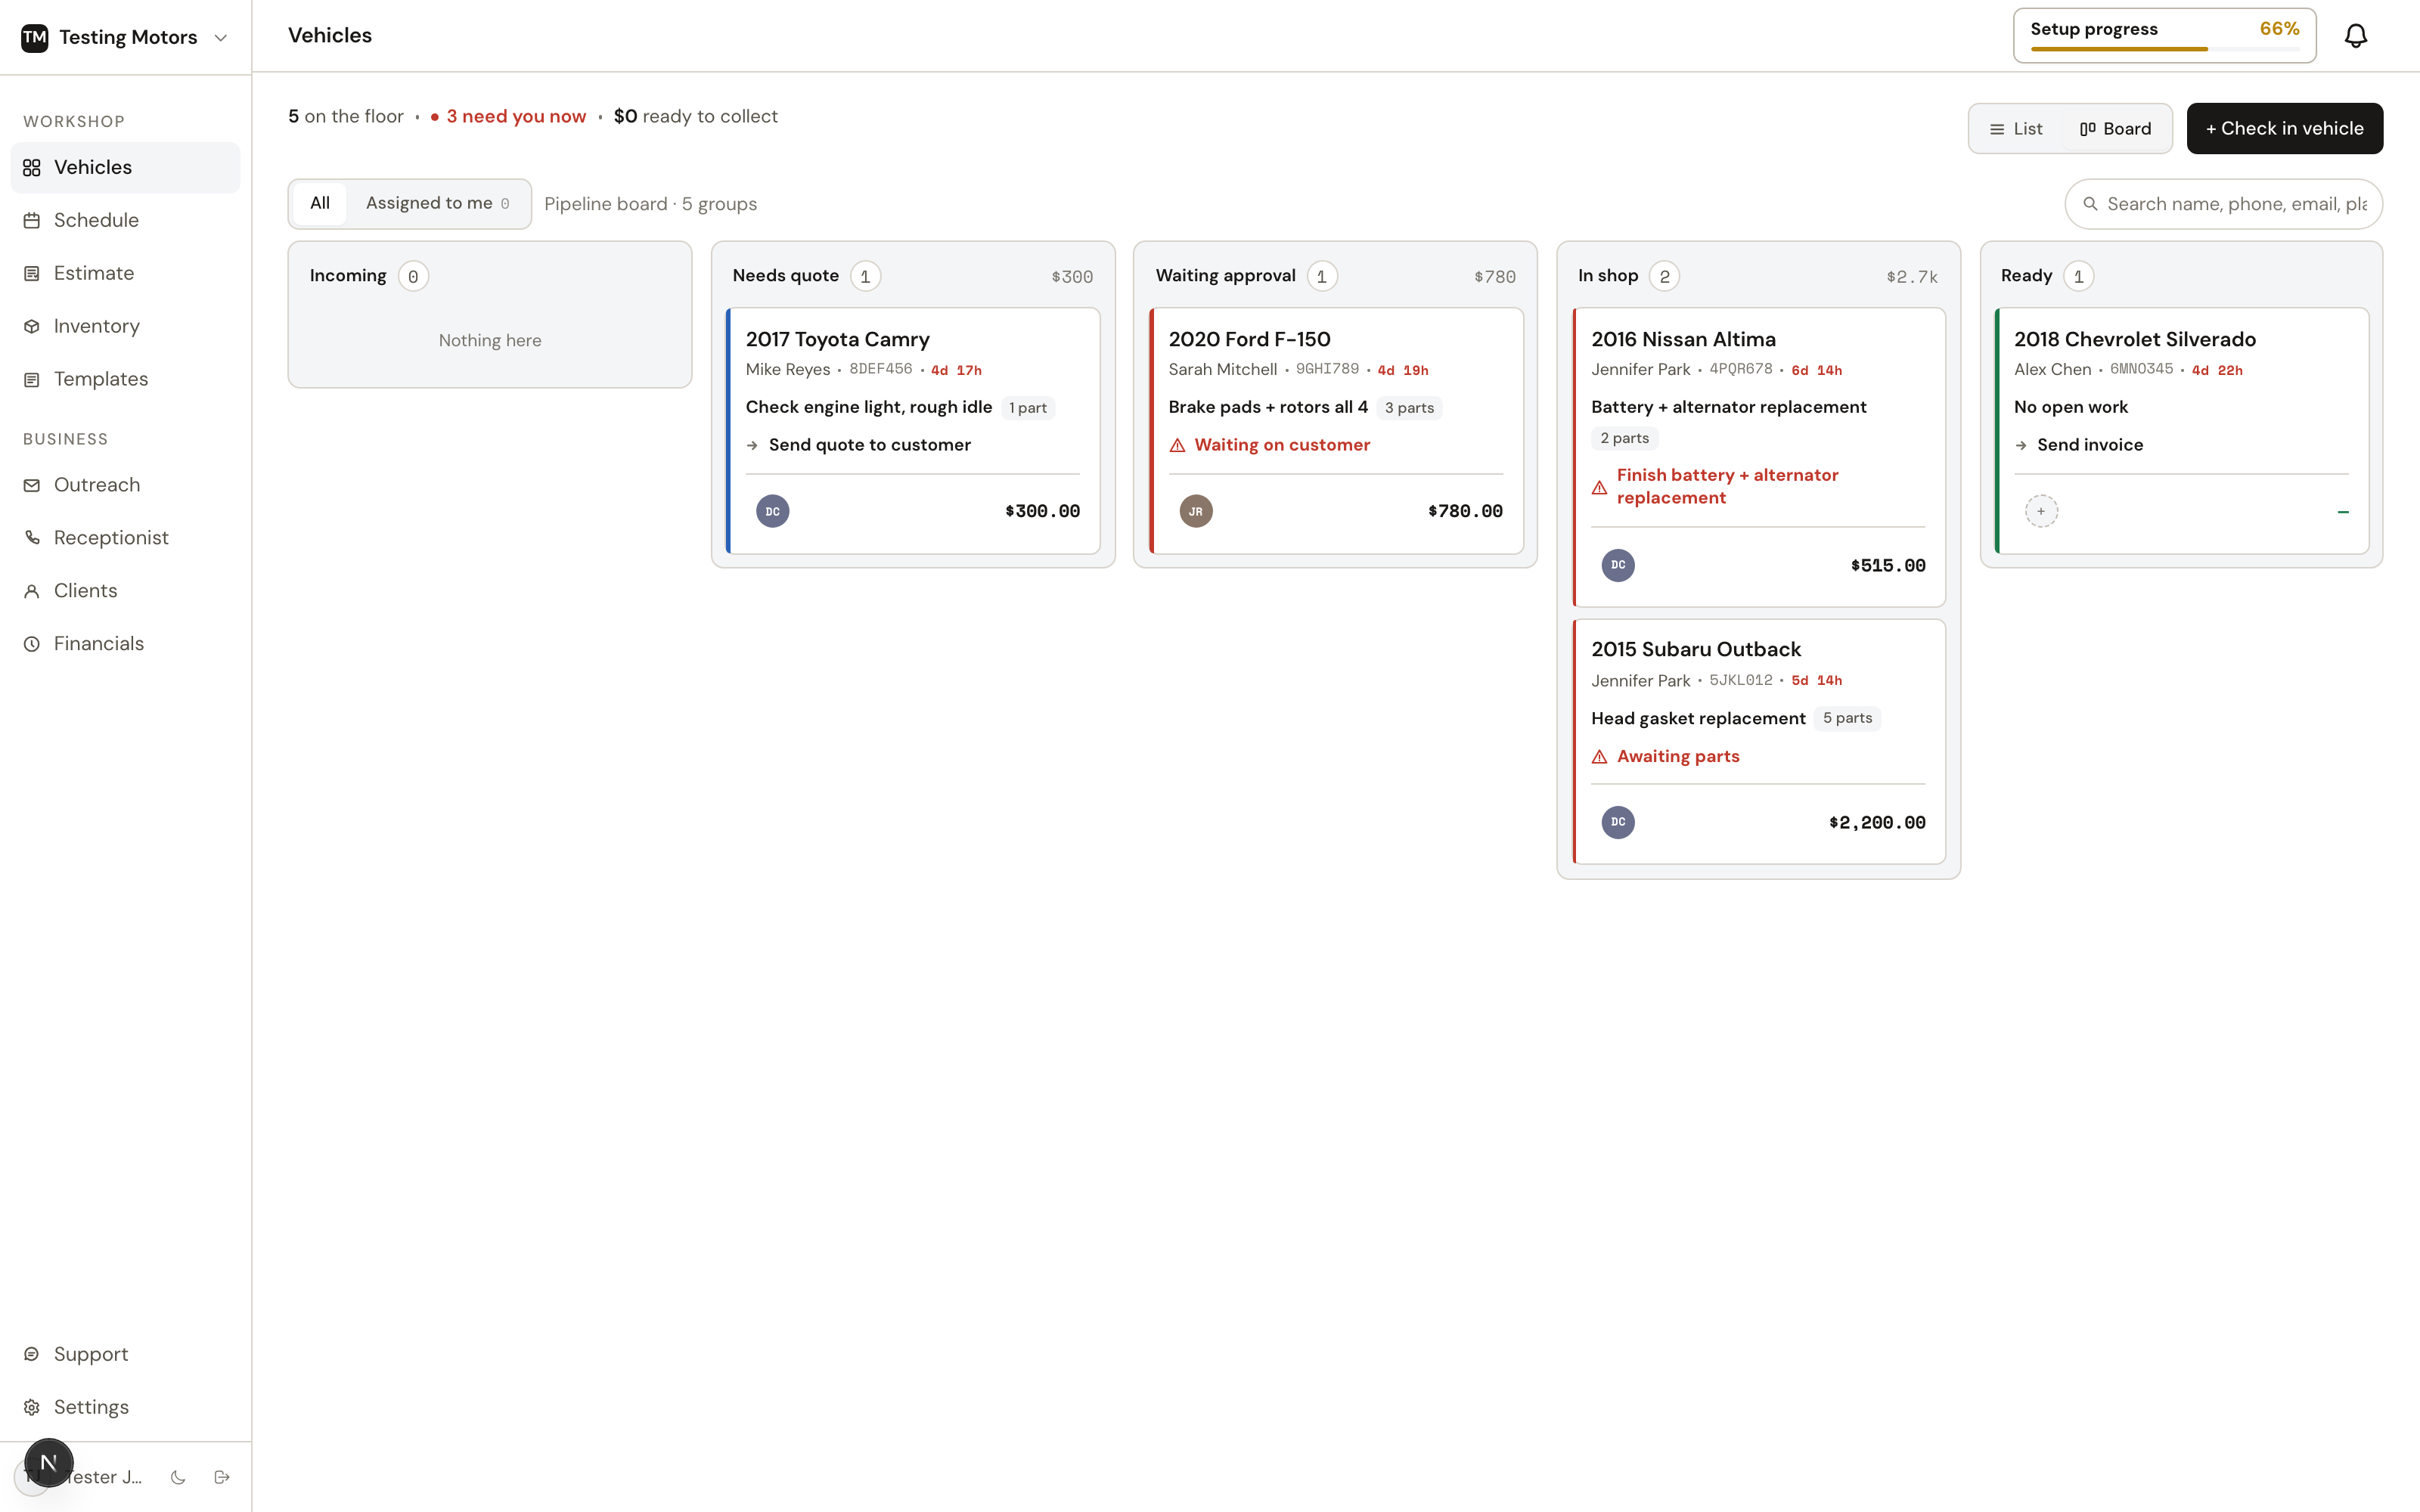This screenshot has height=1512, width=2420.
Task: Open Setup progress panel
Action: tap(2164, 36)
